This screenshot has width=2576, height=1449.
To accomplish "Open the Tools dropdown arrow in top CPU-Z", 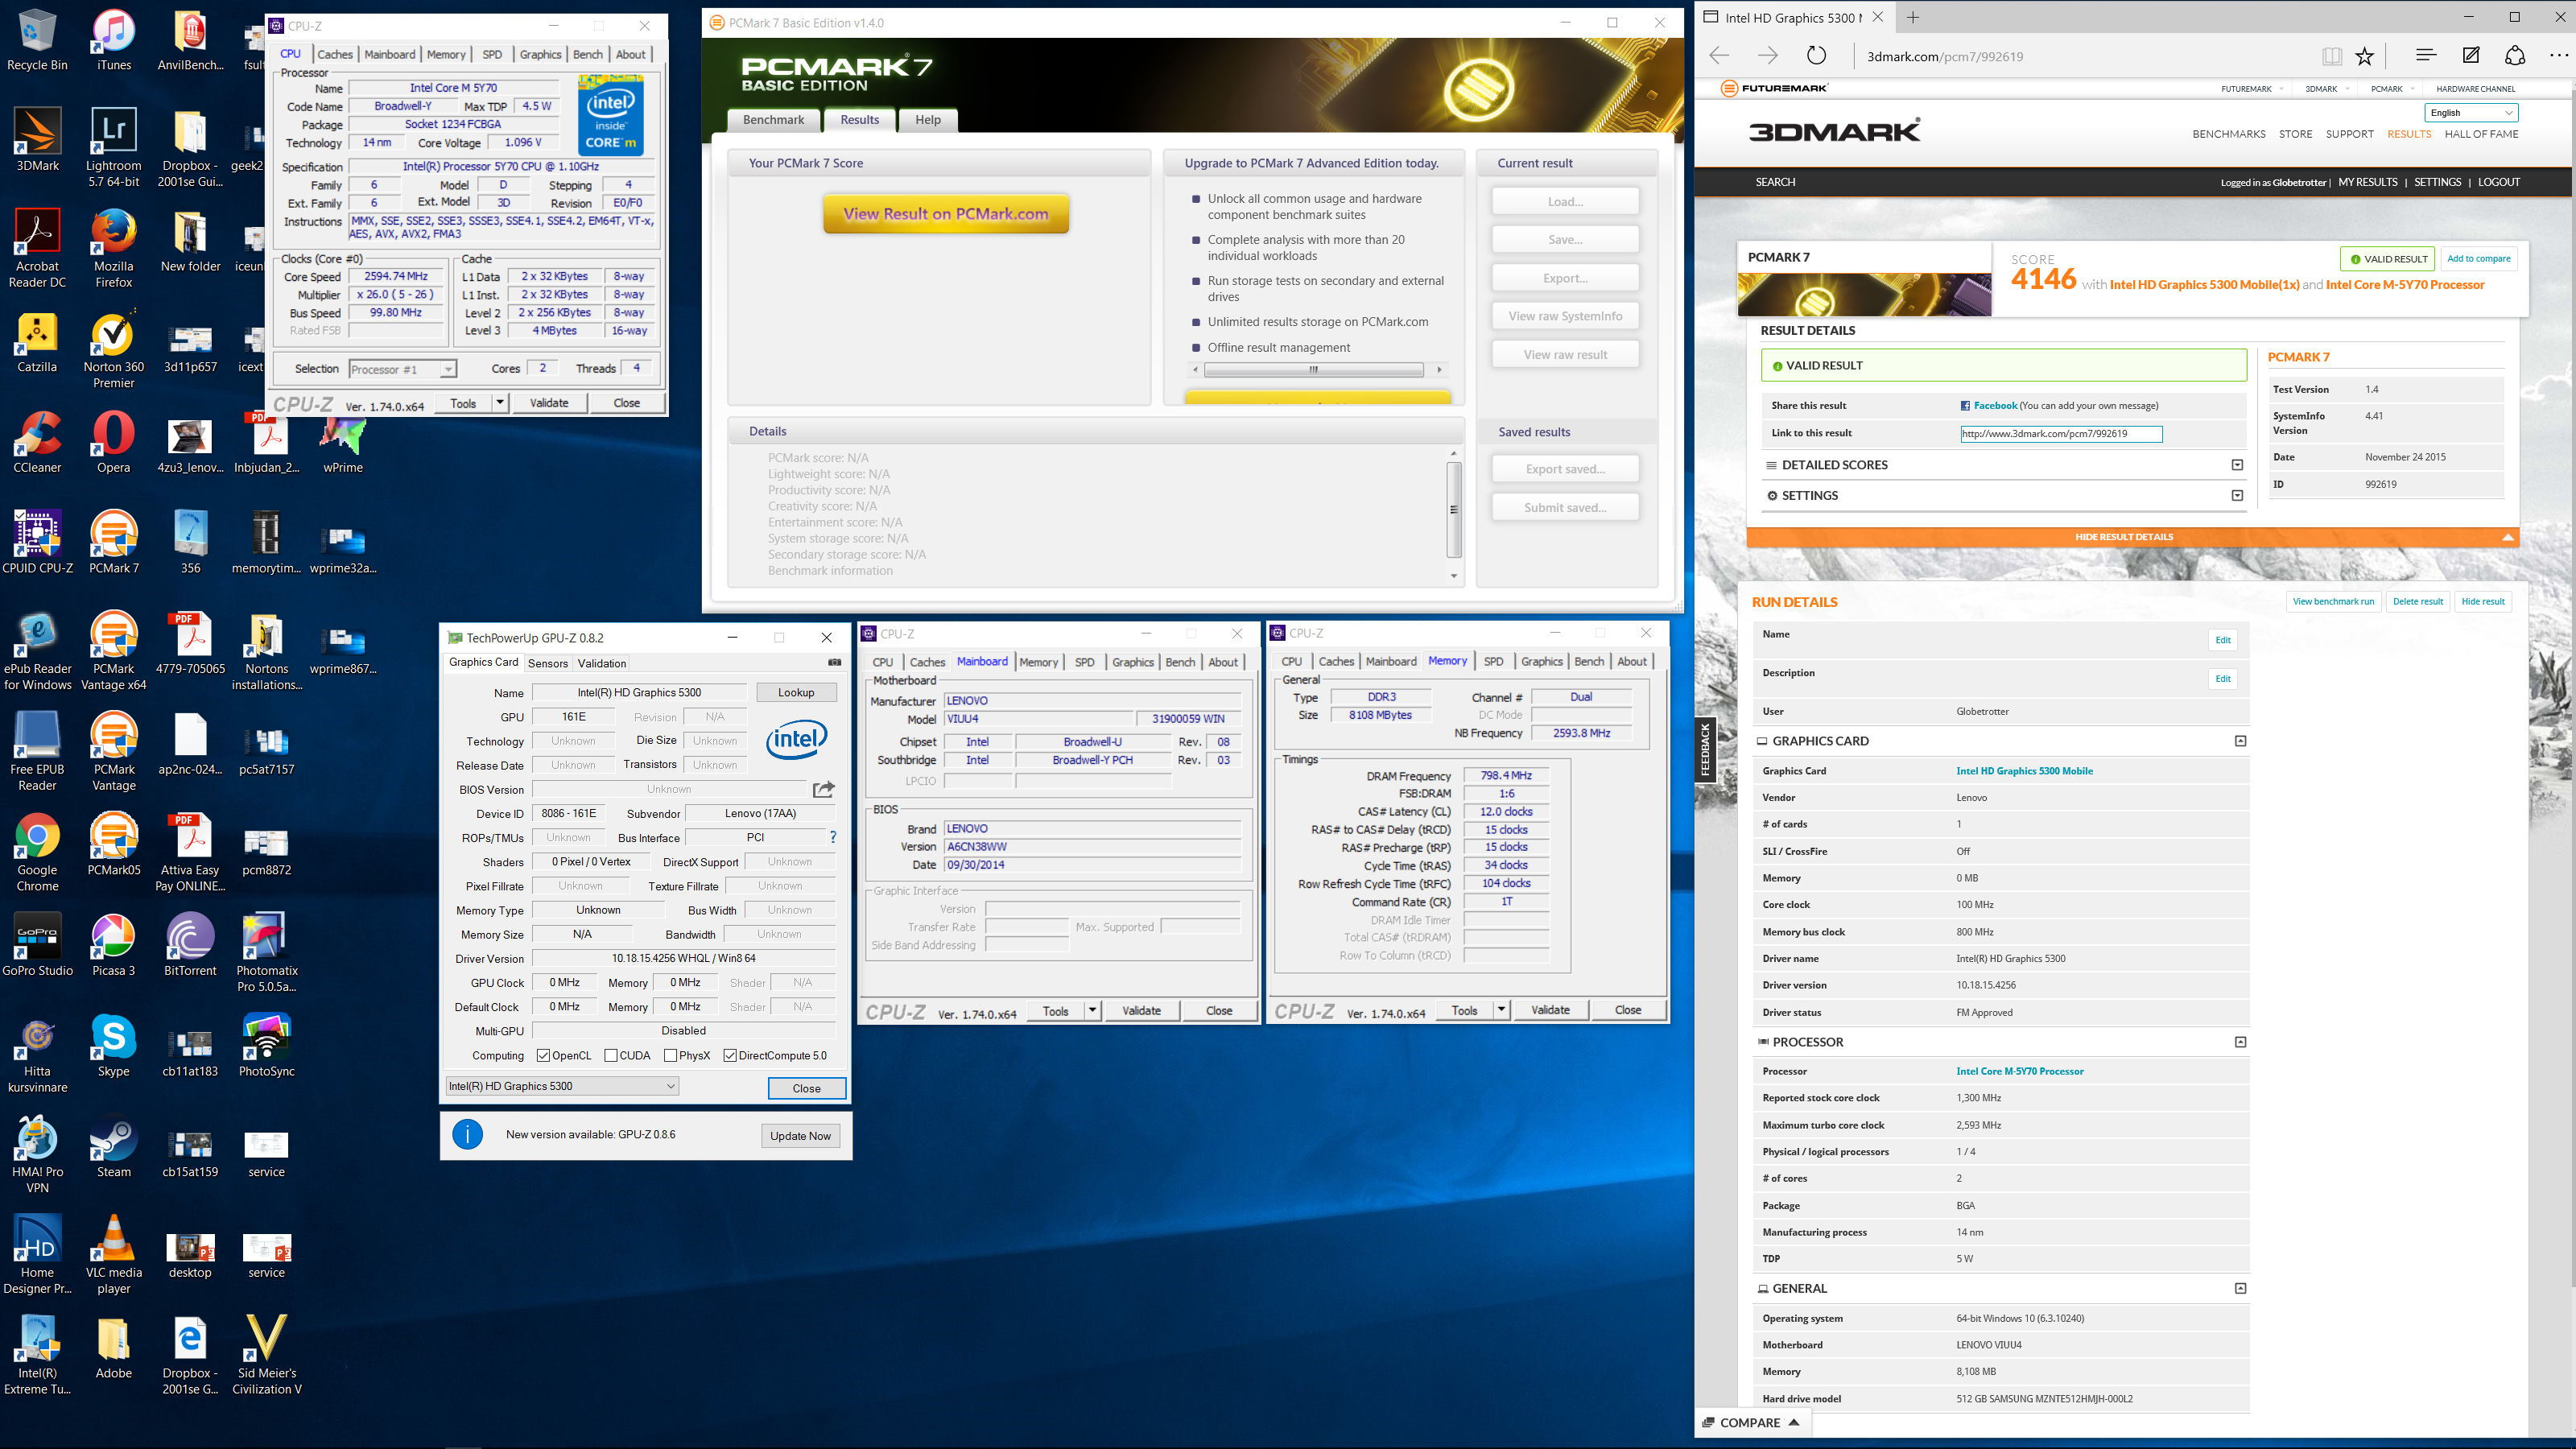I will coord(500,403).
